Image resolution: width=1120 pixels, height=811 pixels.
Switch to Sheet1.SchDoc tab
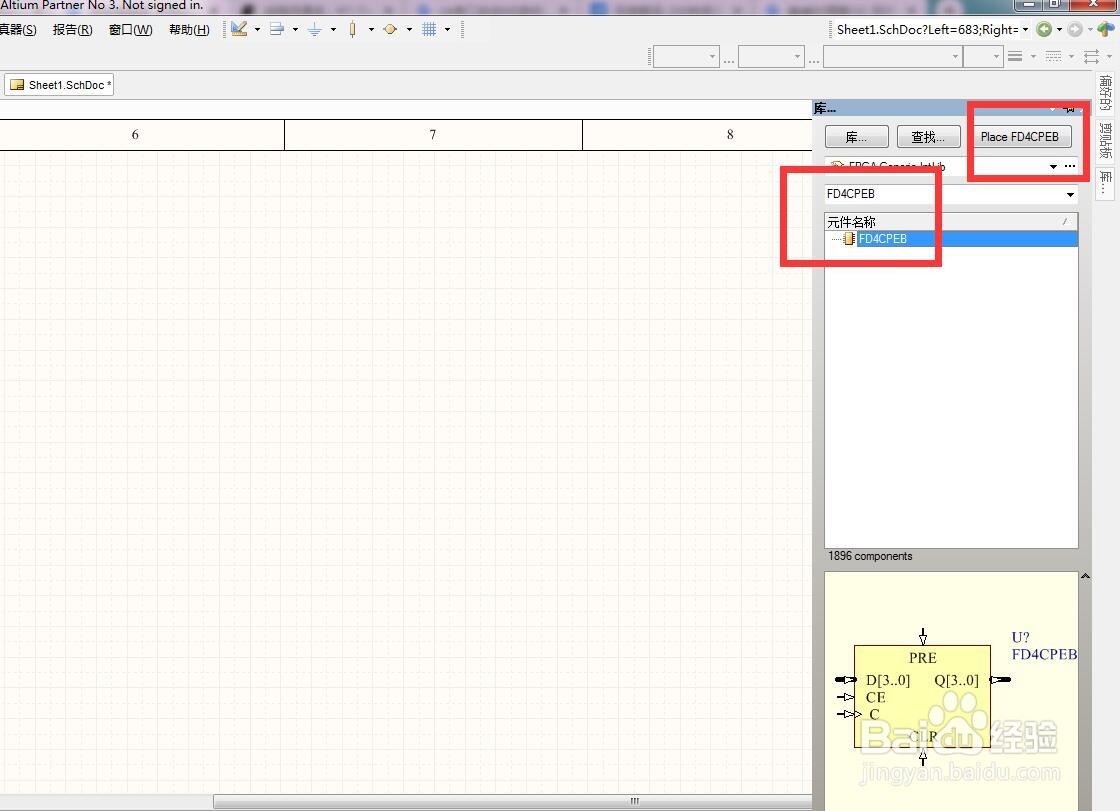tap(59, 85)
